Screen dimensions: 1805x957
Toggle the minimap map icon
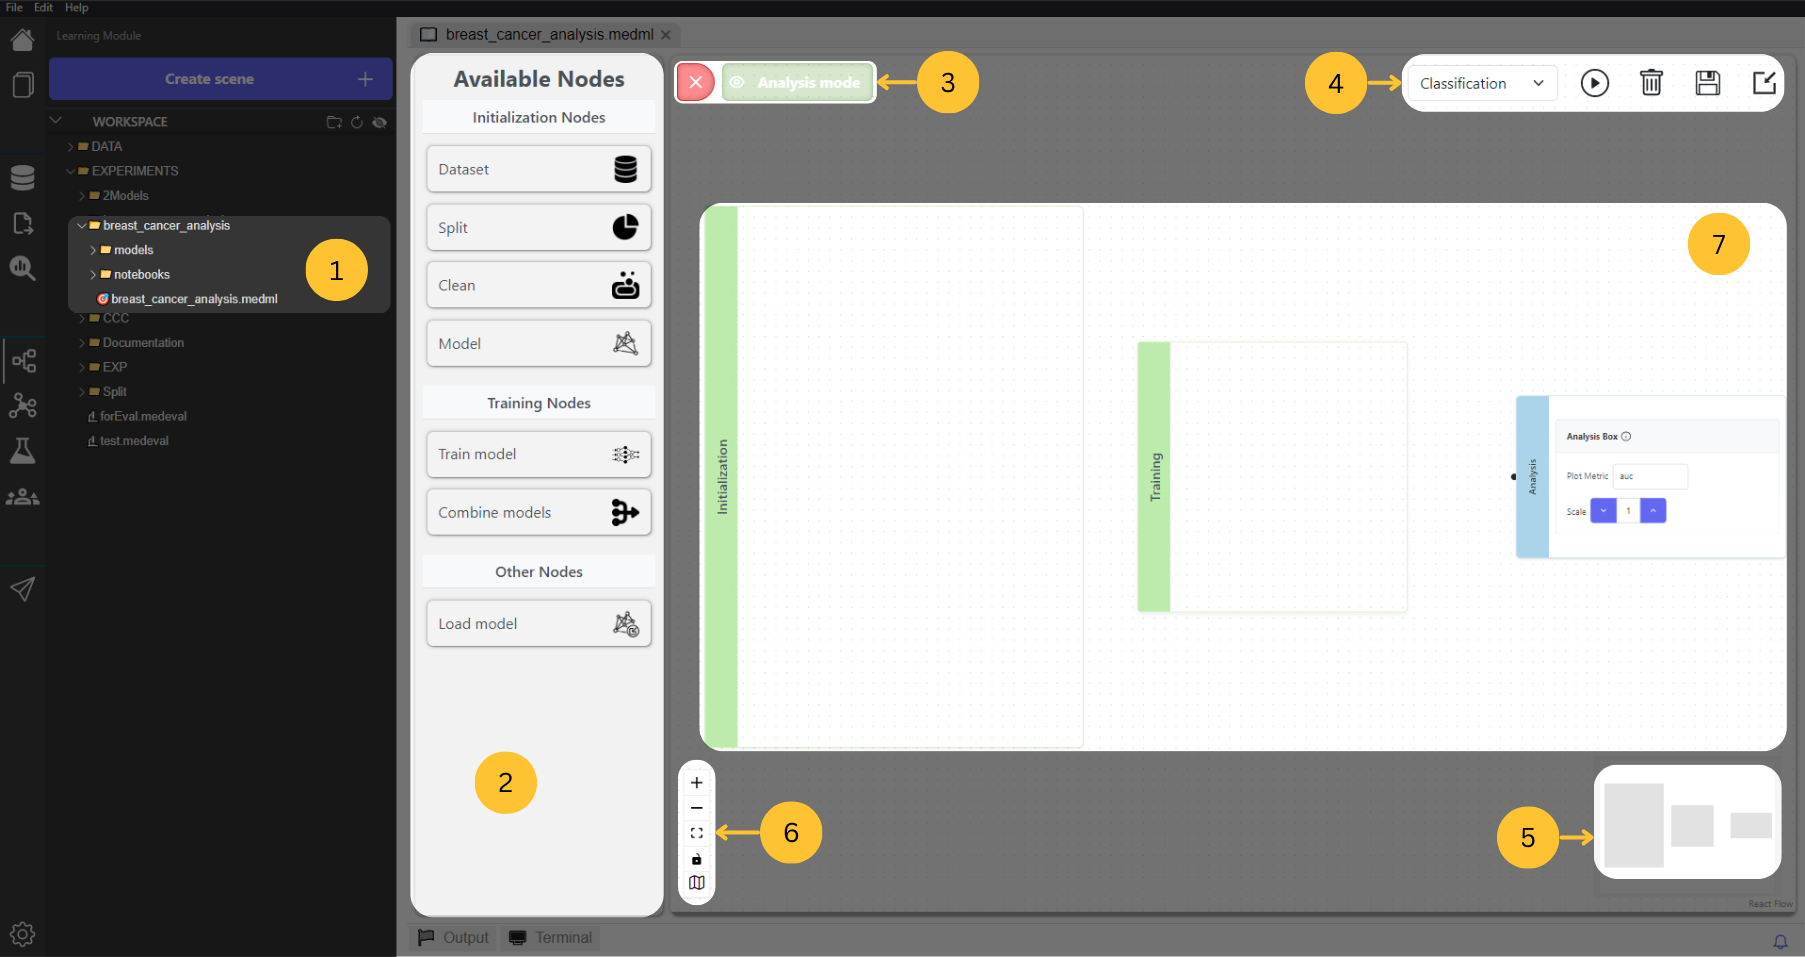(x=697, y=883)
